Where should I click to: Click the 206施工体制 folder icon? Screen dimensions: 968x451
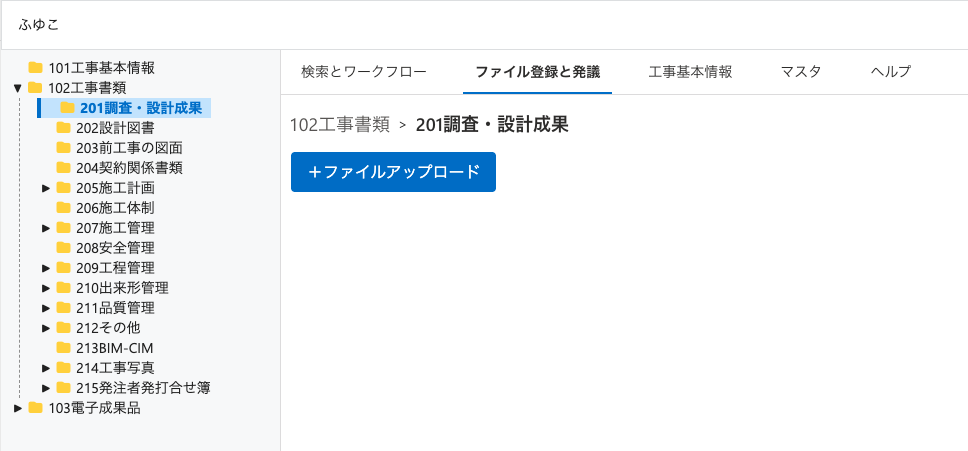click(x=63, y=208)
